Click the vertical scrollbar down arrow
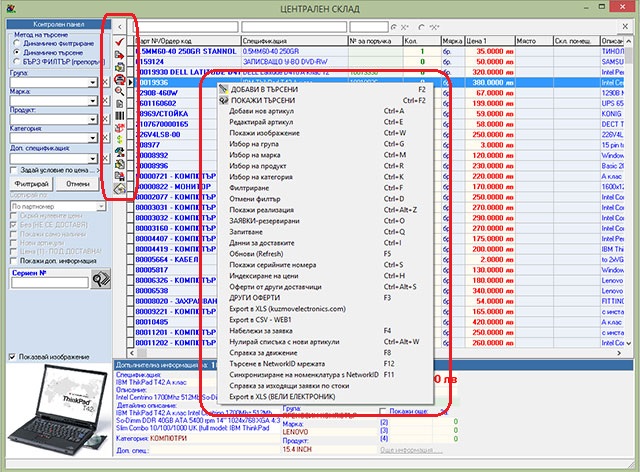Screen dimensions: 640x472 tap(629, 343)
